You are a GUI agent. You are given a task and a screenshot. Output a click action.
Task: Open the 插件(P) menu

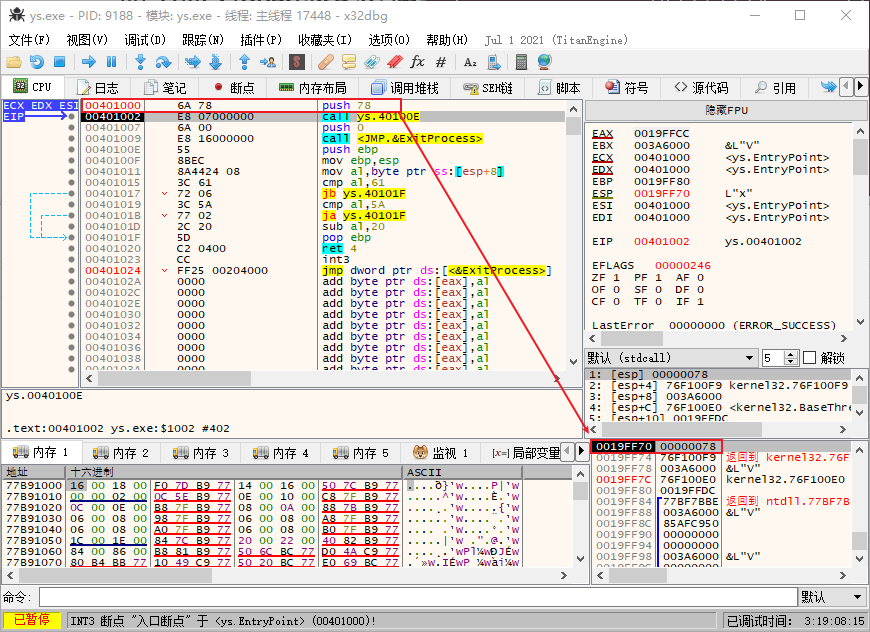pyautogui.click(x=261, y=40)
